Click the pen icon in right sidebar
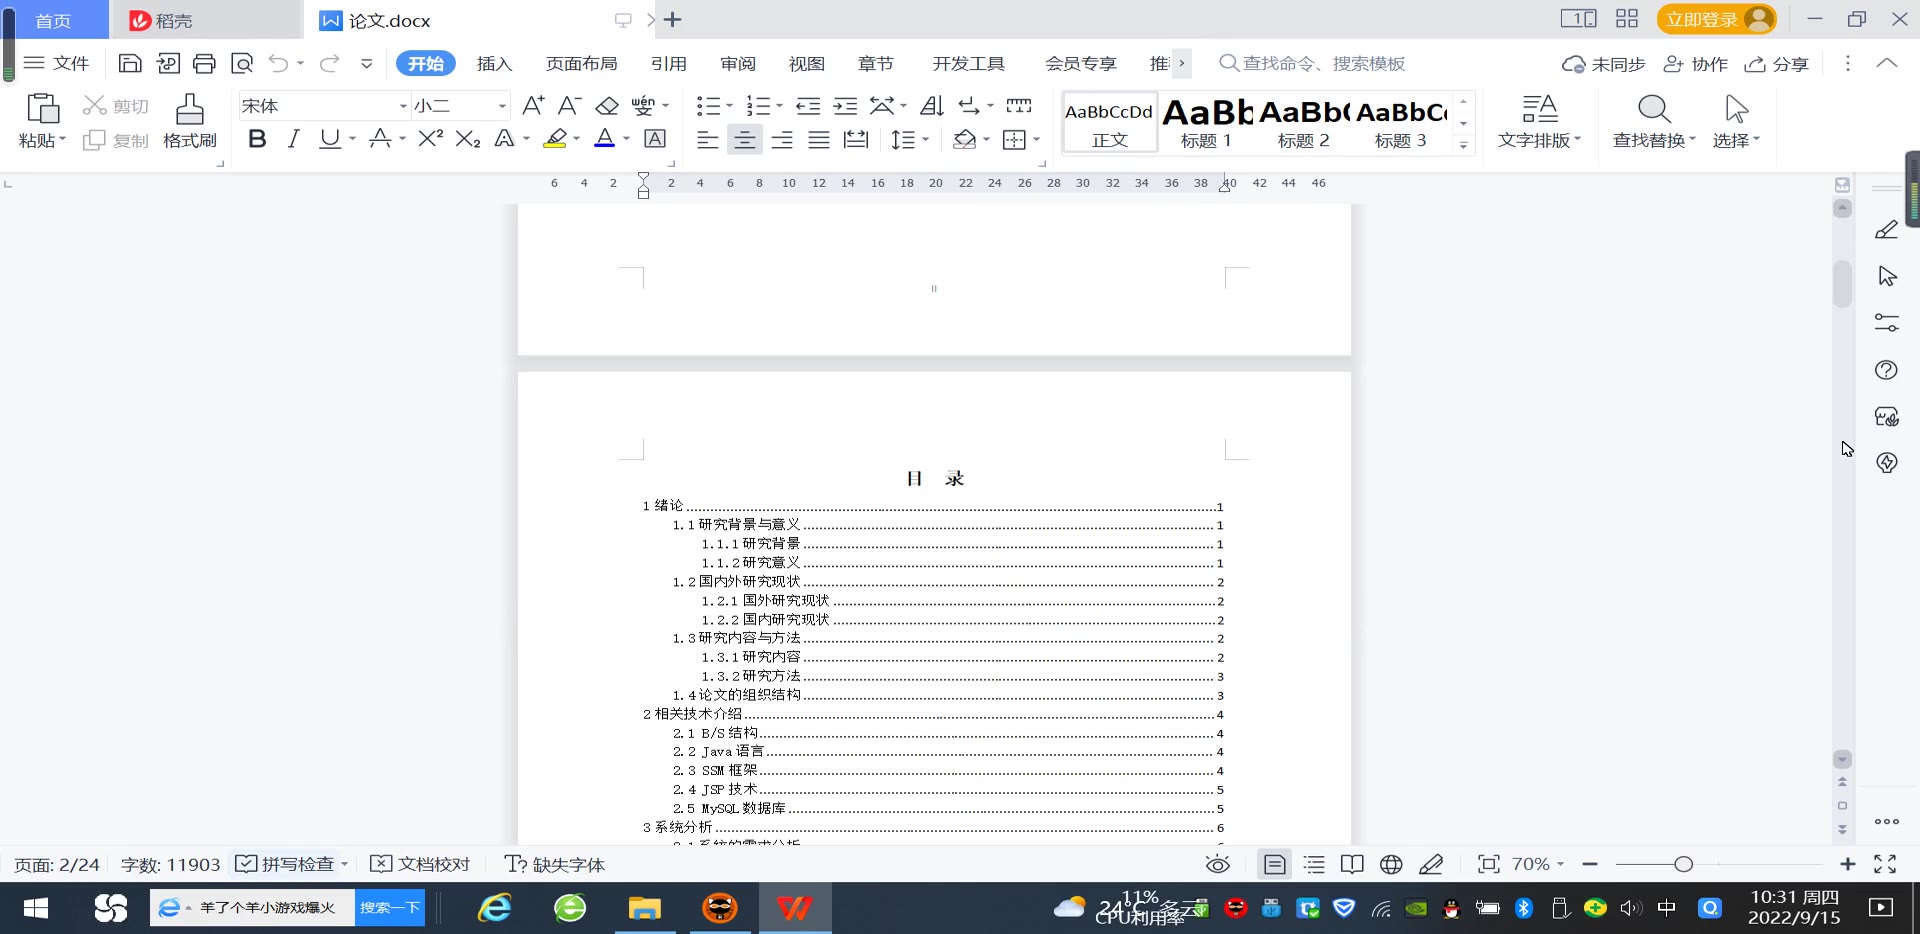This screenshot has width=1920, height=934. (x=1886, y=230)
